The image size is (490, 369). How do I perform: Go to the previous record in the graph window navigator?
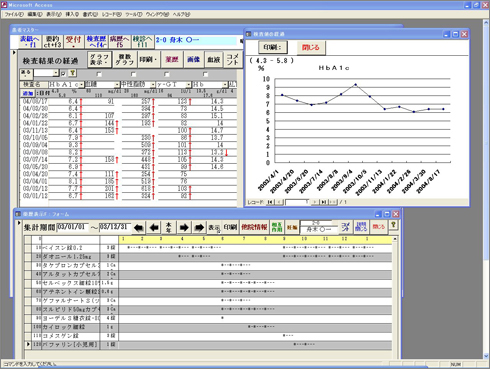point(279,202)
